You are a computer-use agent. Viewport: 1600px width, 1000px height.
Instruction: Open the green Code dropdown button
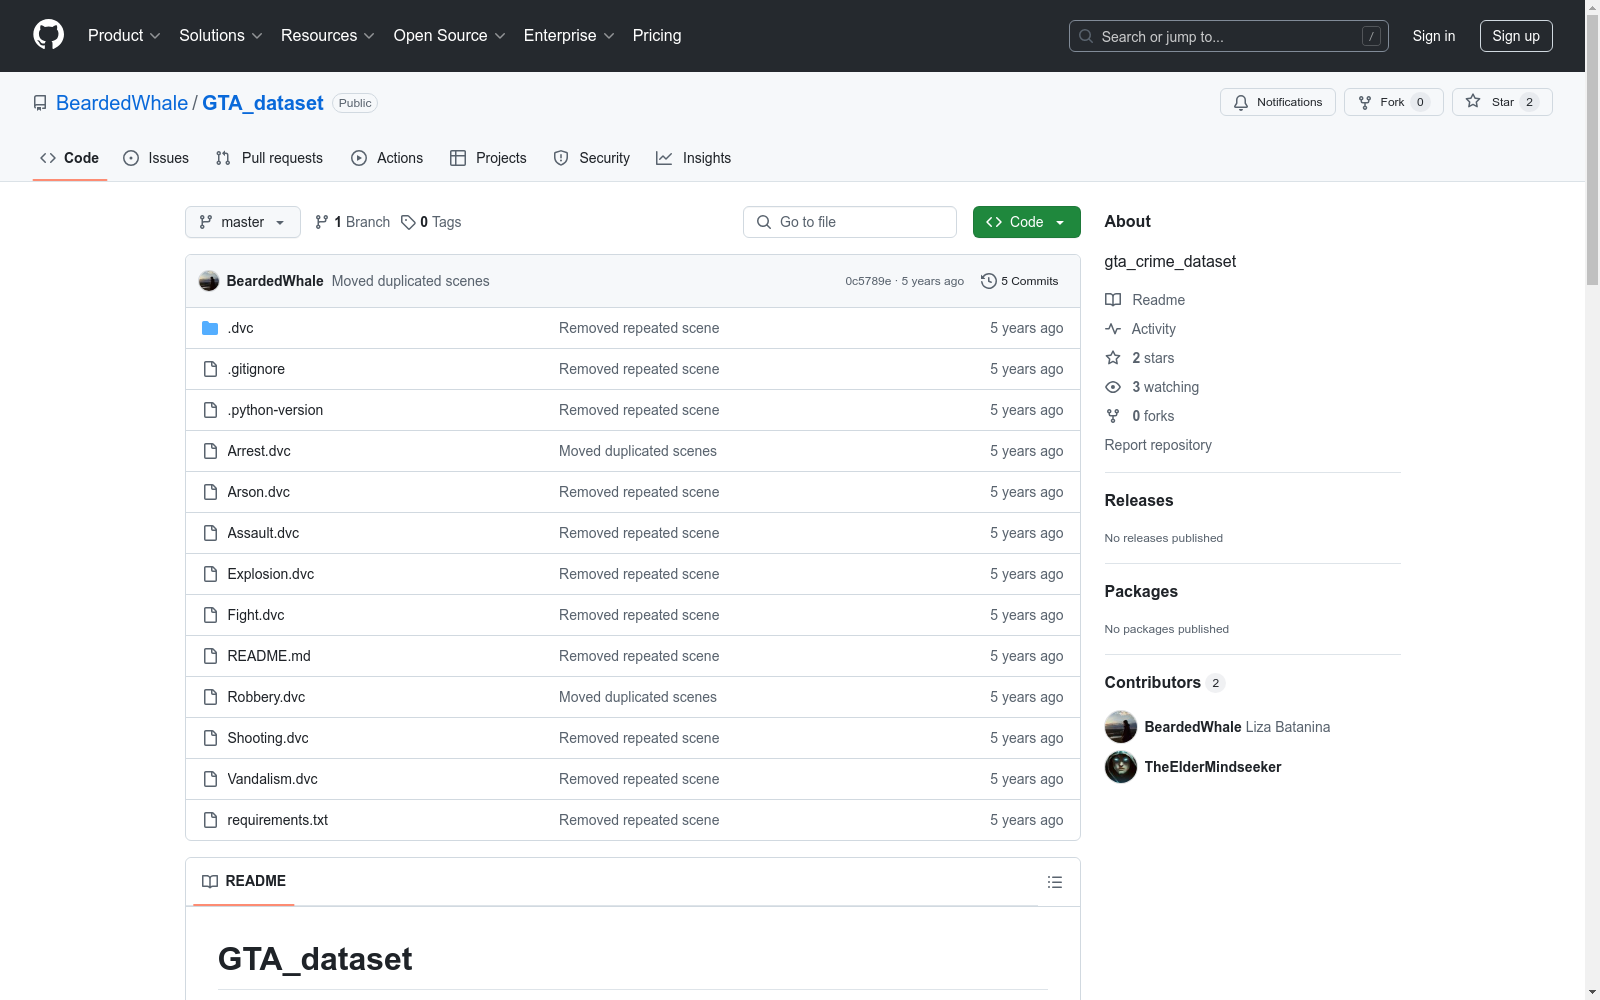pos(1026,222)
